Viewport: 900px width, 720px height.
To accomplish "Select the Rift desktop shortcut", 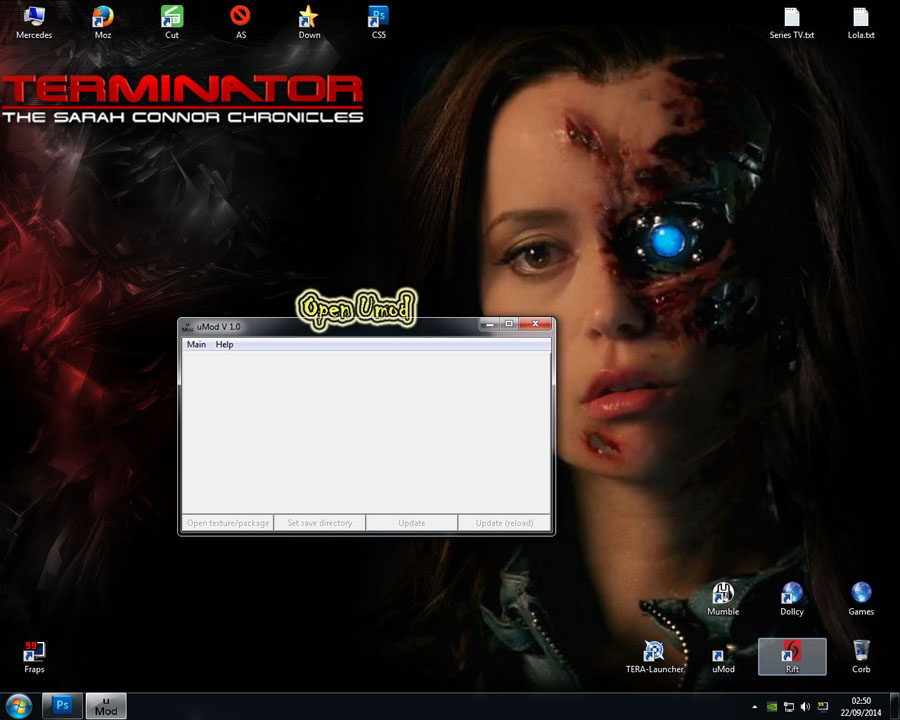I will click(792, 655).
